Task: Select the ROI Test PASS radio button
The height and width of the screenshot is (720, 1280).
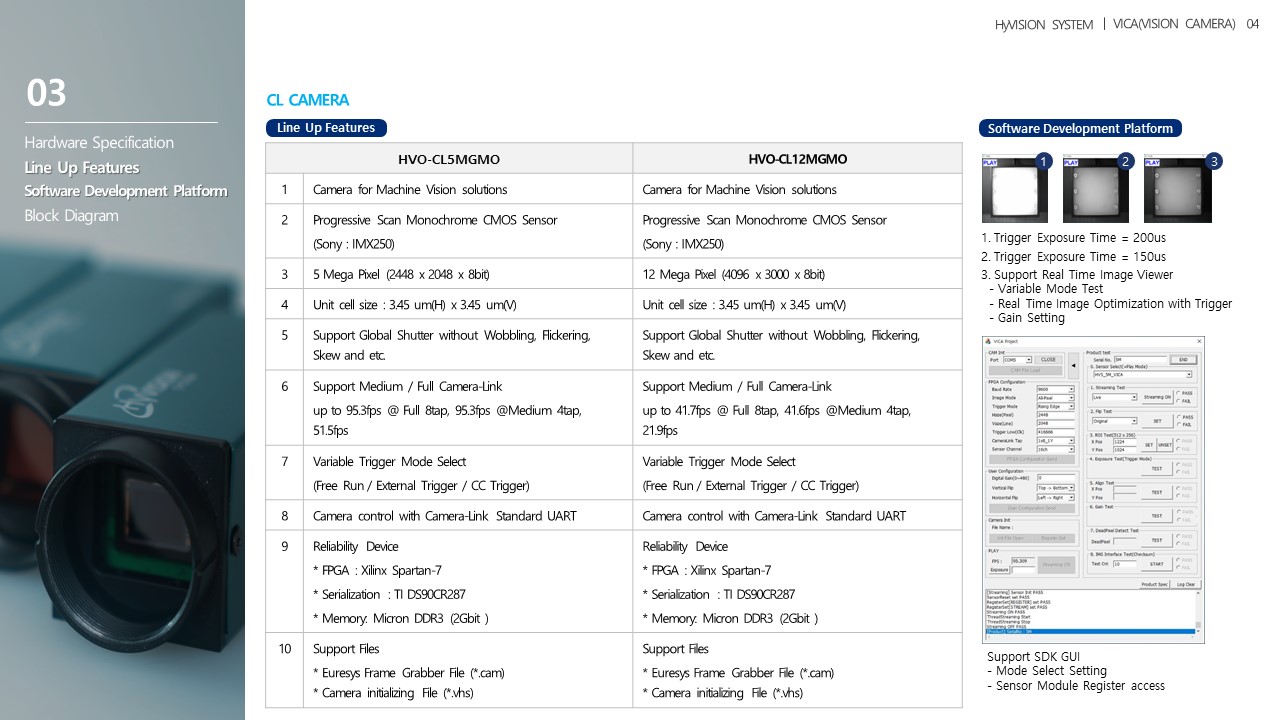Action: pos(1179,441)
